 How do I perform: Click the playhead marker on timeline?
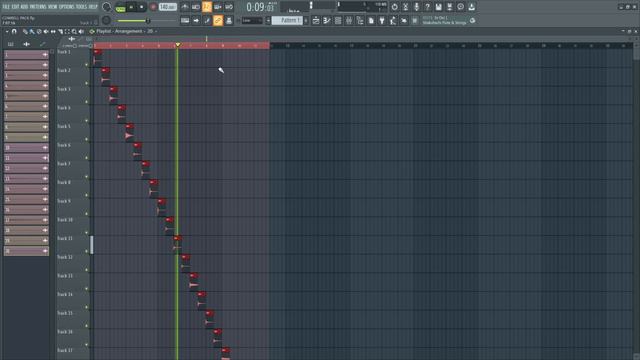[x=178, y=44]
